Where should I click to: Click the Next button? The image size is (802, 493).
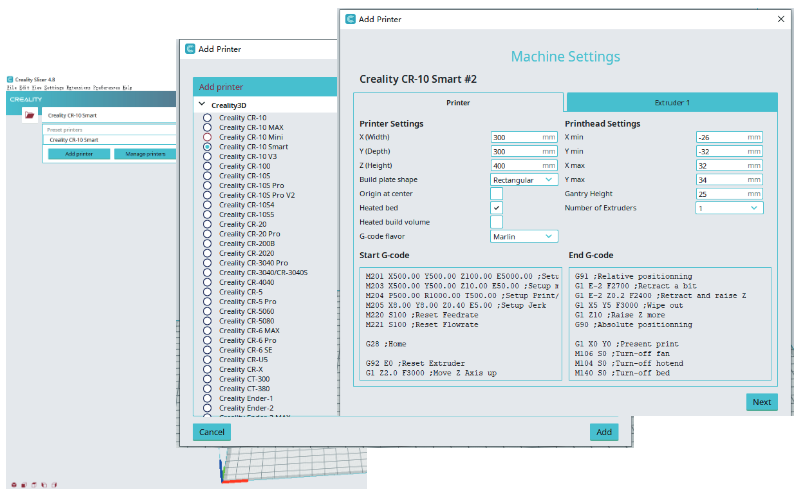coord(761,402)
